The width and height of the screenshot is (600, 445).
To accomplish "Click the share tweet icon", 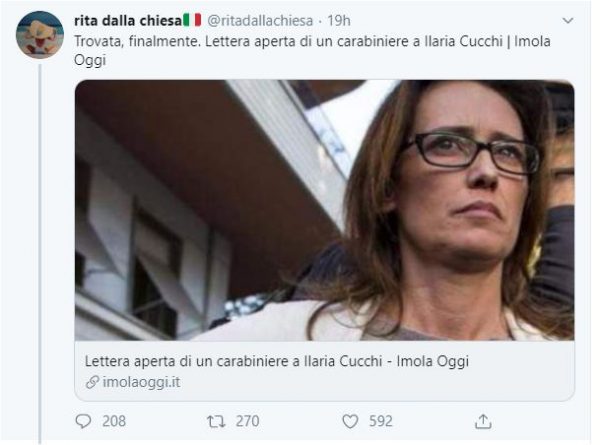I will [483, 421].
